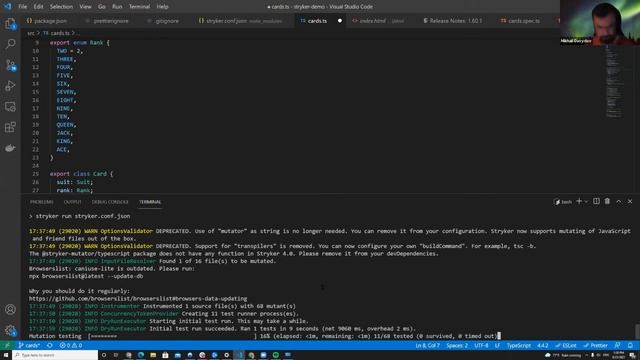Open the Run and Debug view

pyautogui.click(x=10, y=86)
